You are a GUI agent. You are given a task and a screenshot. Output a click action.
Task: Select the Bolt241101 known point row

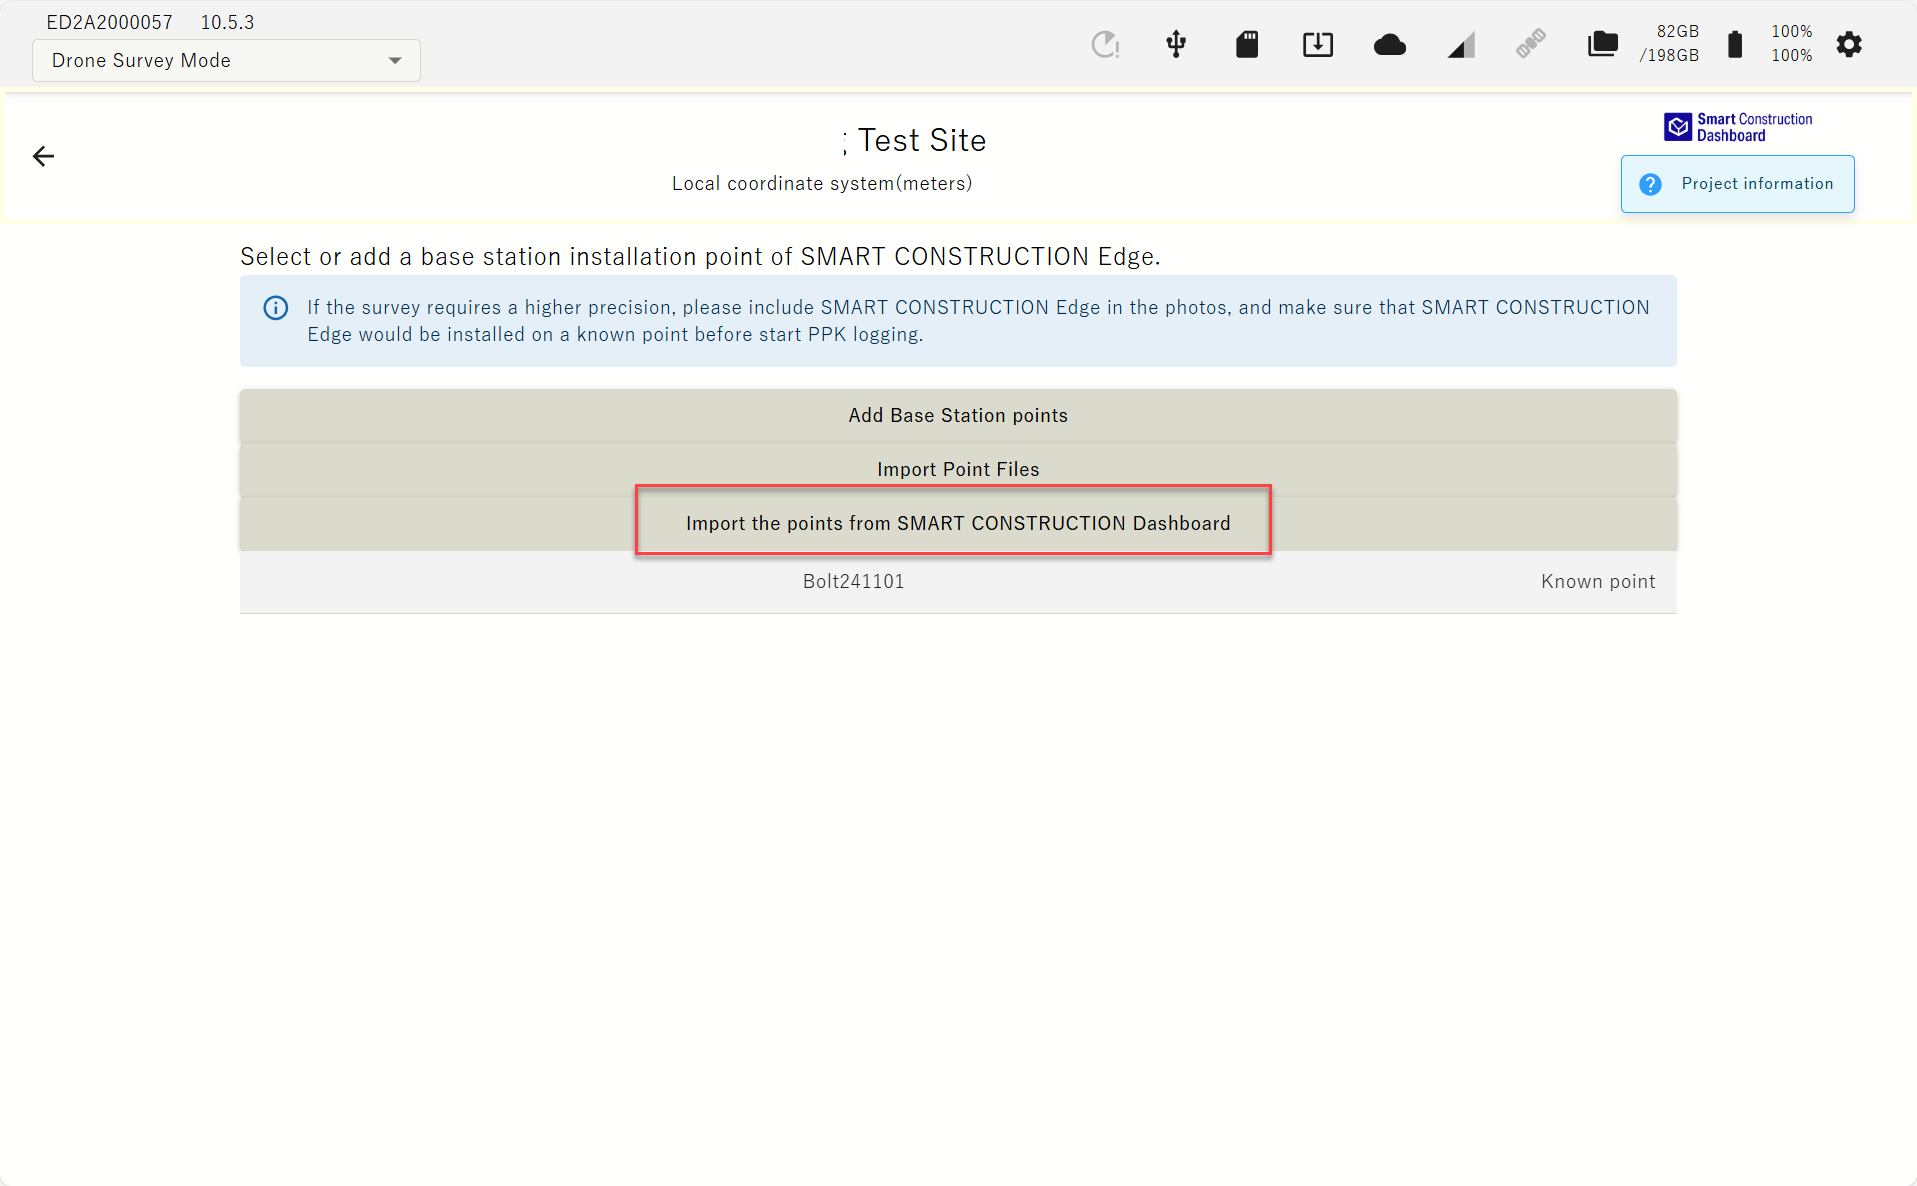pos(958,582)
